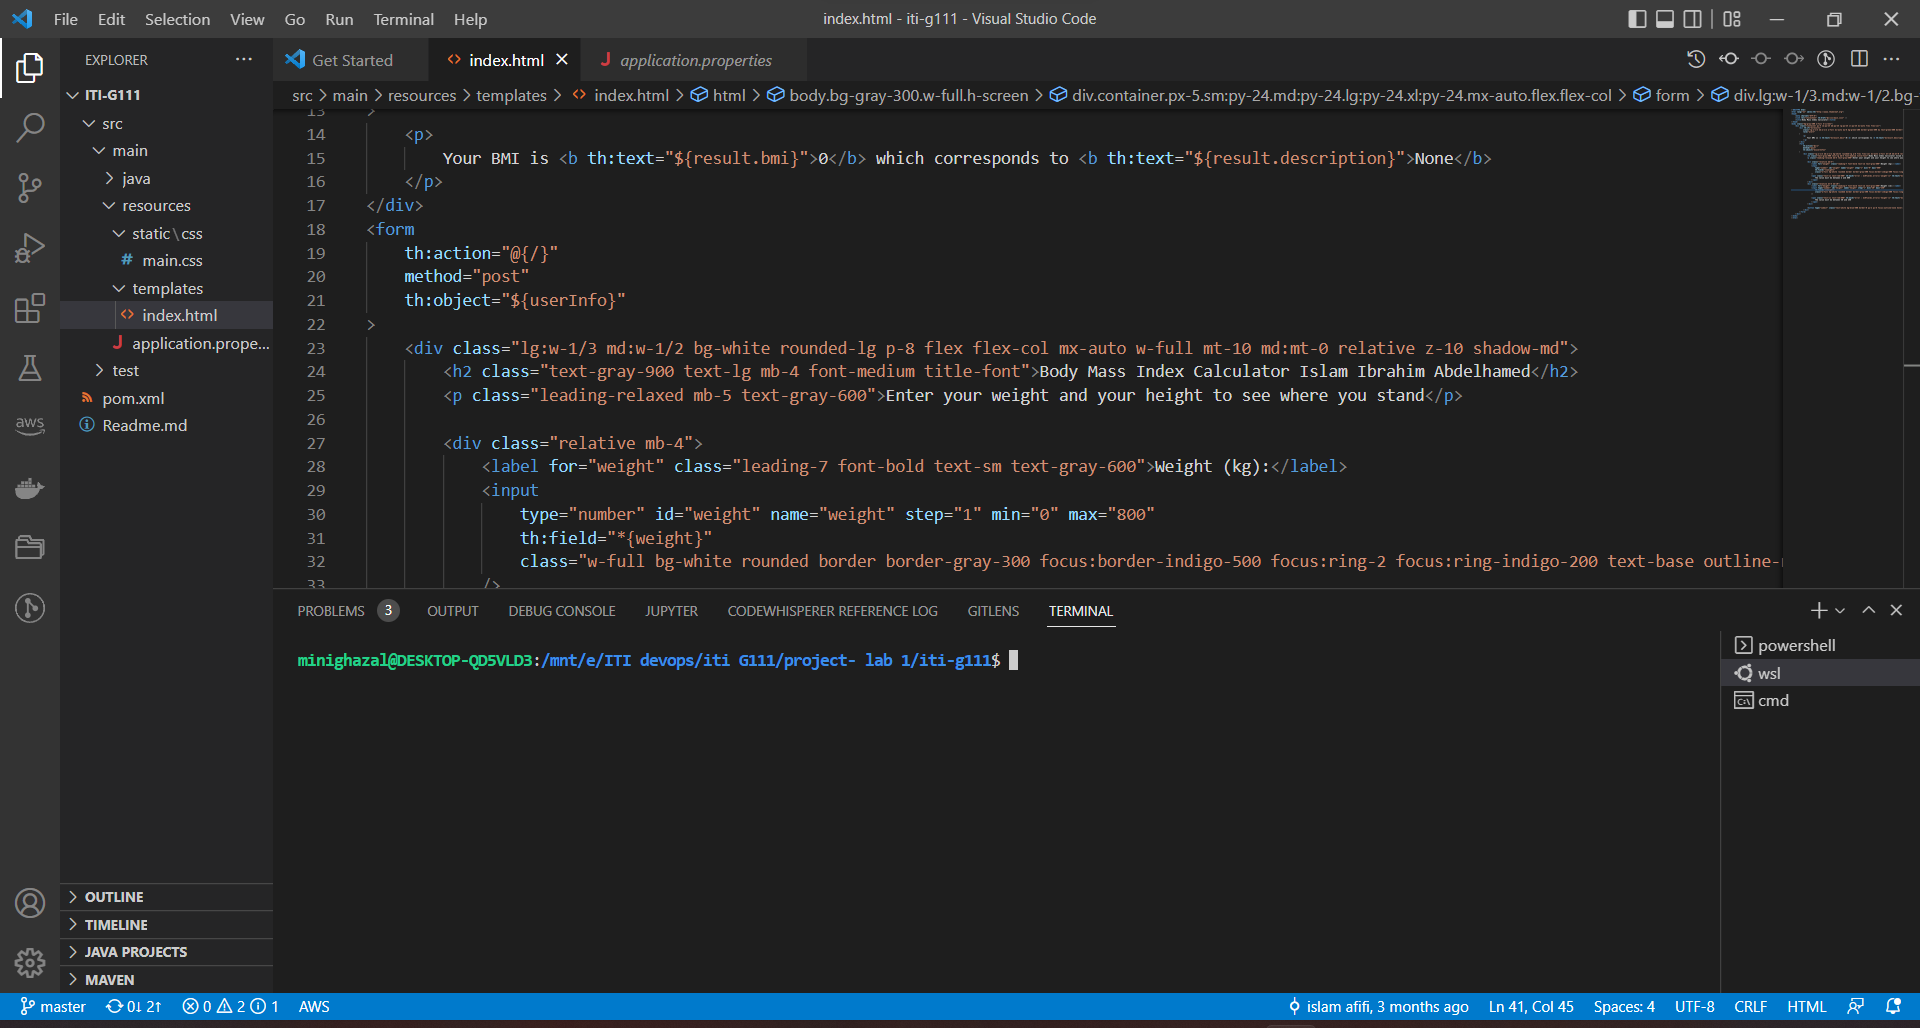
Task: Open the Docker view in activity bar
Action: (30, 488)
